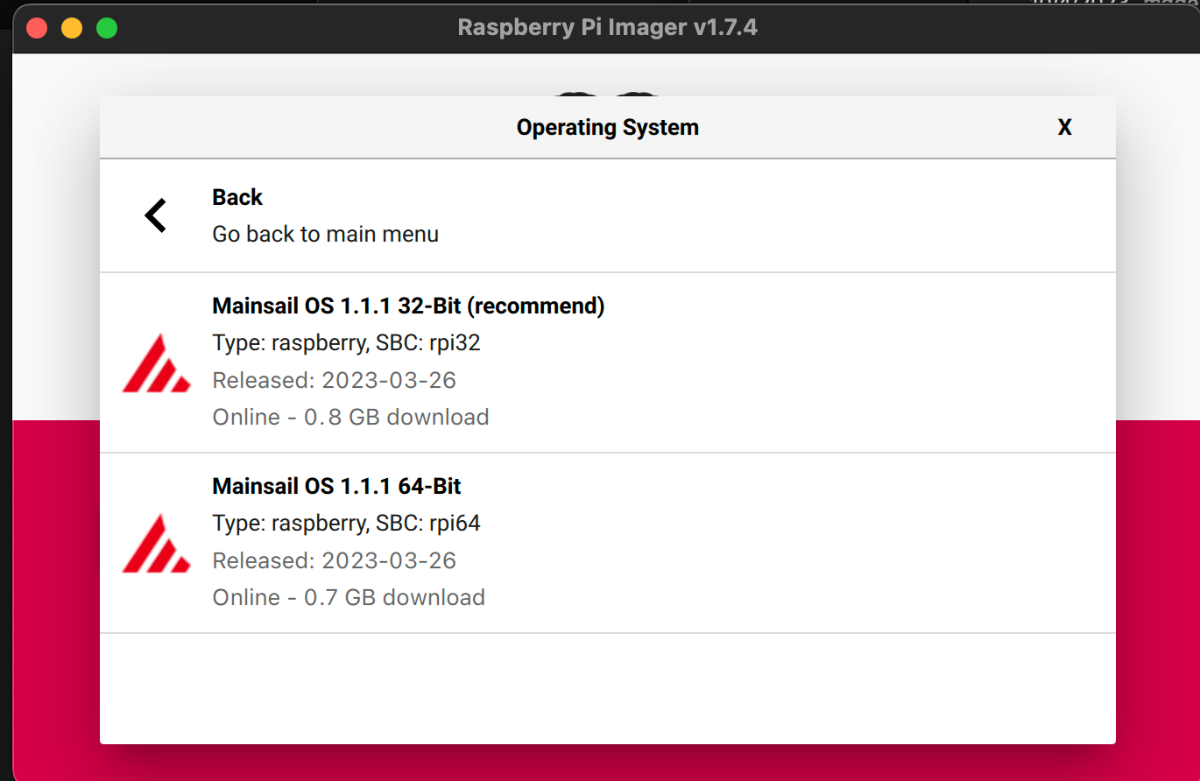Click 64-Bit 'Released: 2023-03-26' line
This screenshot has width=1200, height=781.
pos(334,560)
